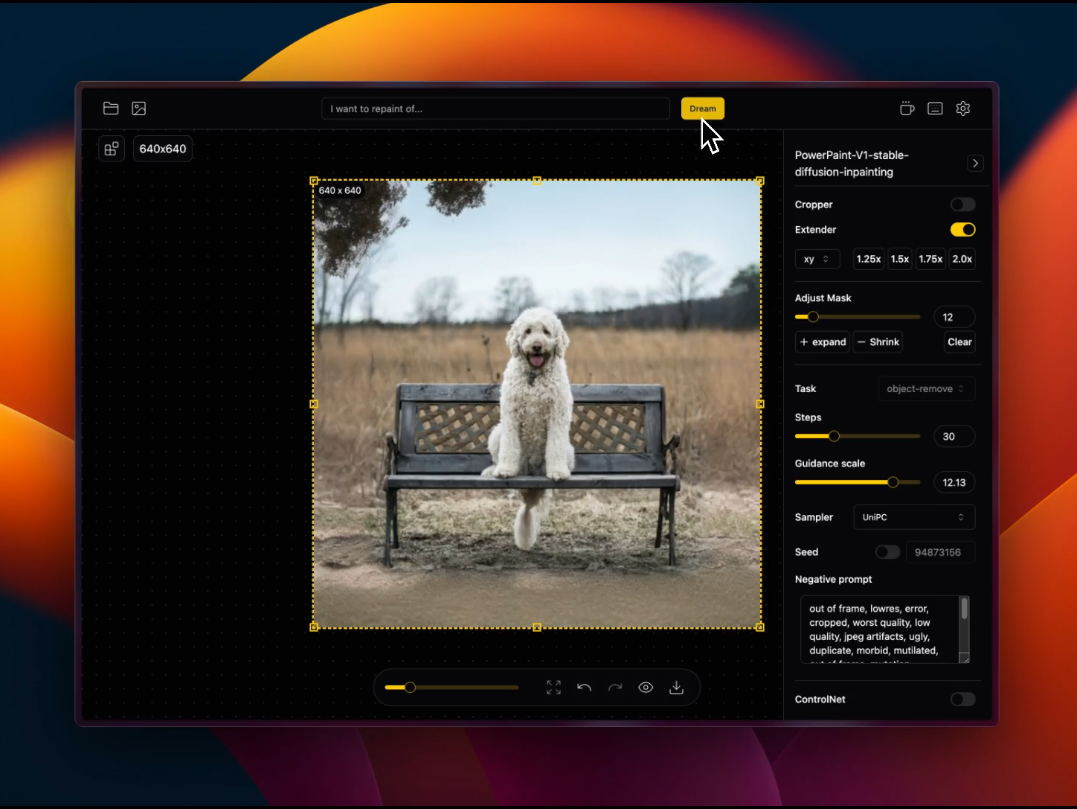Enable the Cropper toggle
Viewport: 1077px width, 809px height.
point(962,205)
